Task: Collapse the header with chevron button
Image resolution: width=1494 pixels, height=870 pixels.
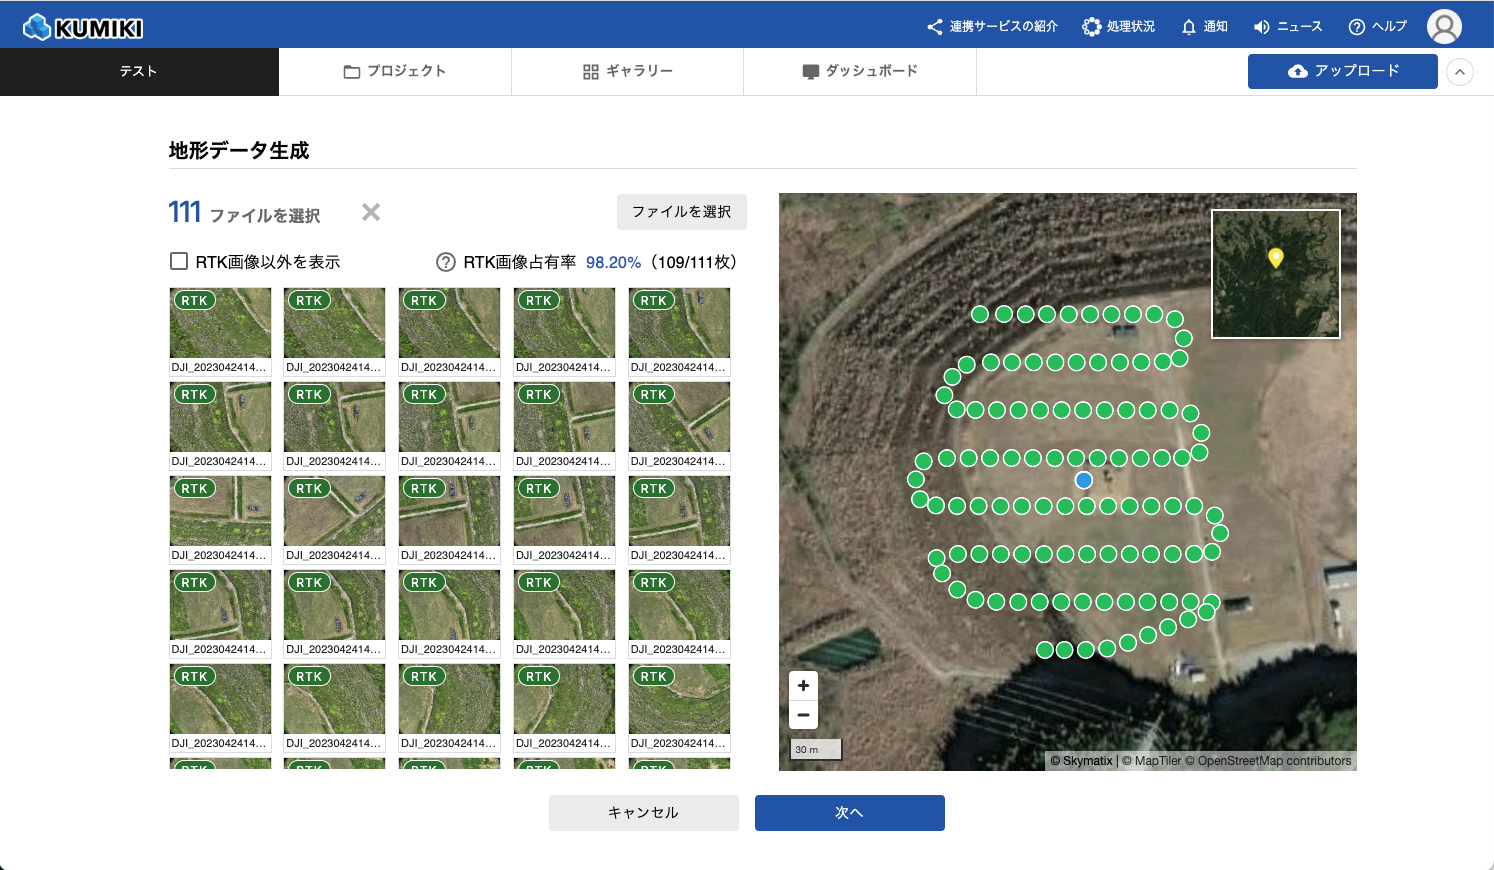Action: click(1460, 72)
